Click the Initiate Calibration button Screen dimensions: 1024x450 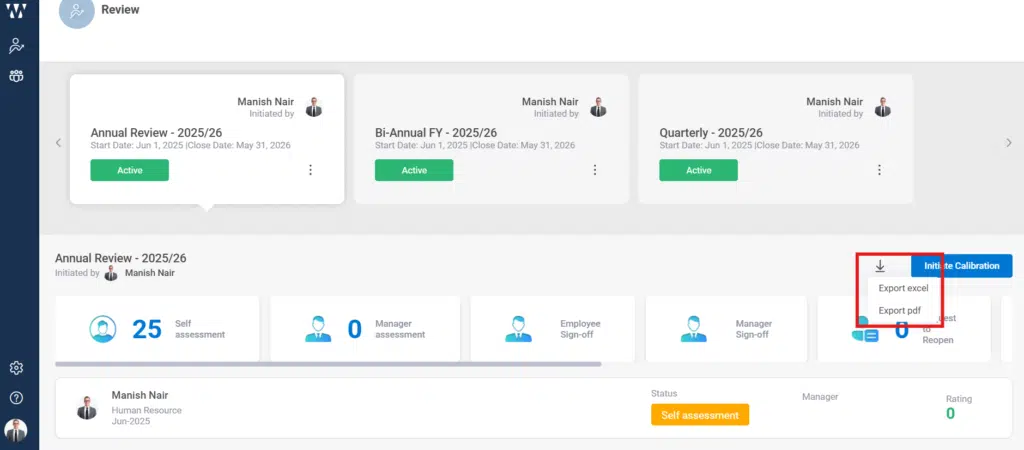[x=961, y=266]
